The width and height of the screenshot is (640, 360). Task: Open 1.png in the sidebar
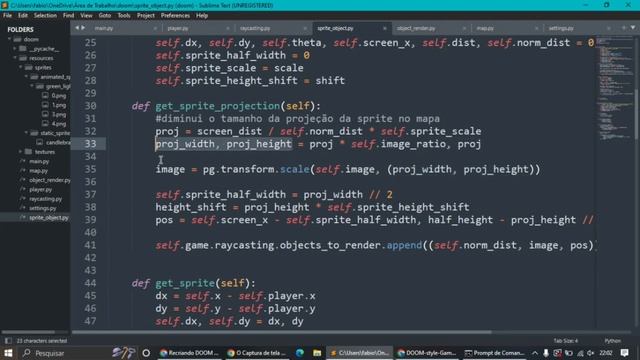[58, 105]
